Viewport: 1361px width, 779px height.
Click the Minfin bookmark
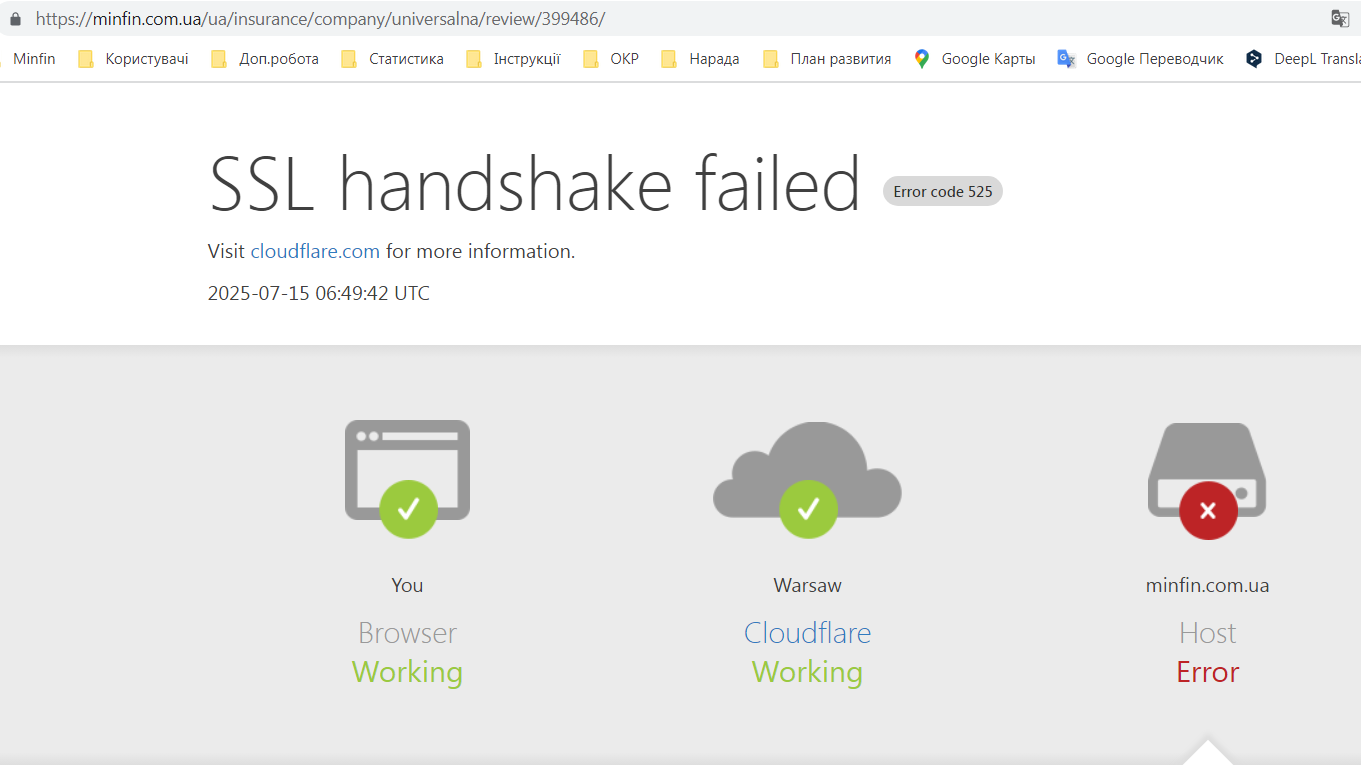pos(30,59)
